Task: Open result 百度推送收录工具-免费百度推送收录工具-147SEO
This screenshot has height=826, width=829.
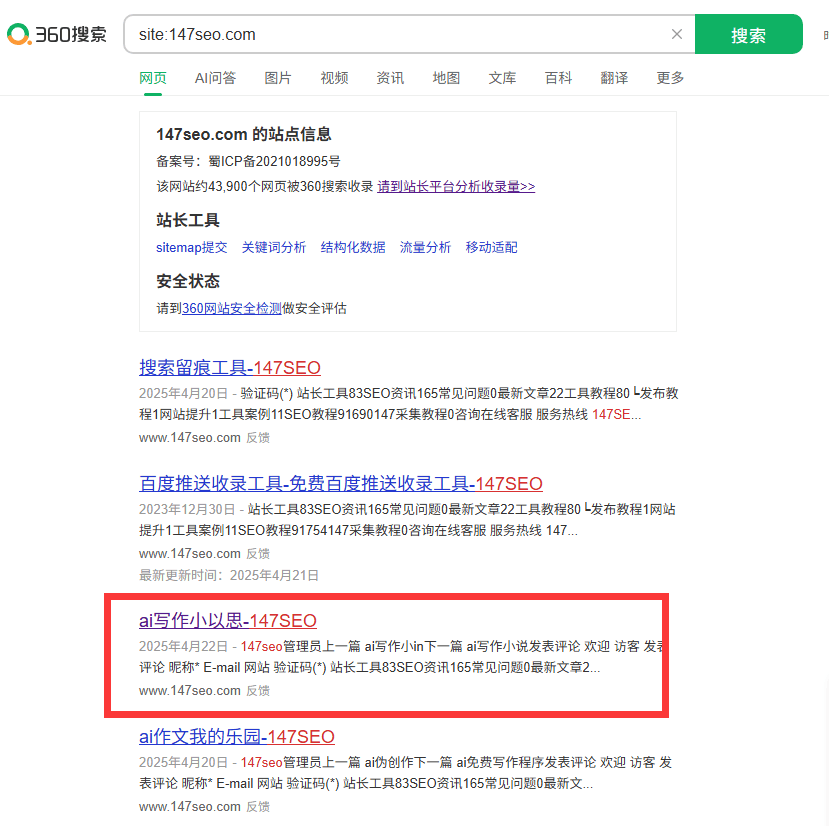Action: coord(341,483)
